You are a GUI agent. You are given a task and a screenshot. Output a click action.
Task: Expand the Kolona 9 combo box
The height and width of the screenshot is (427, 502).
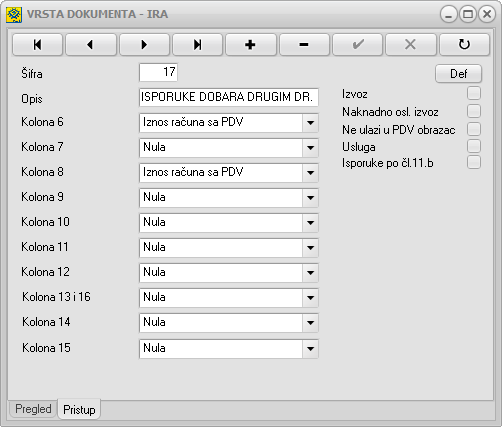[x=310, y=198]
